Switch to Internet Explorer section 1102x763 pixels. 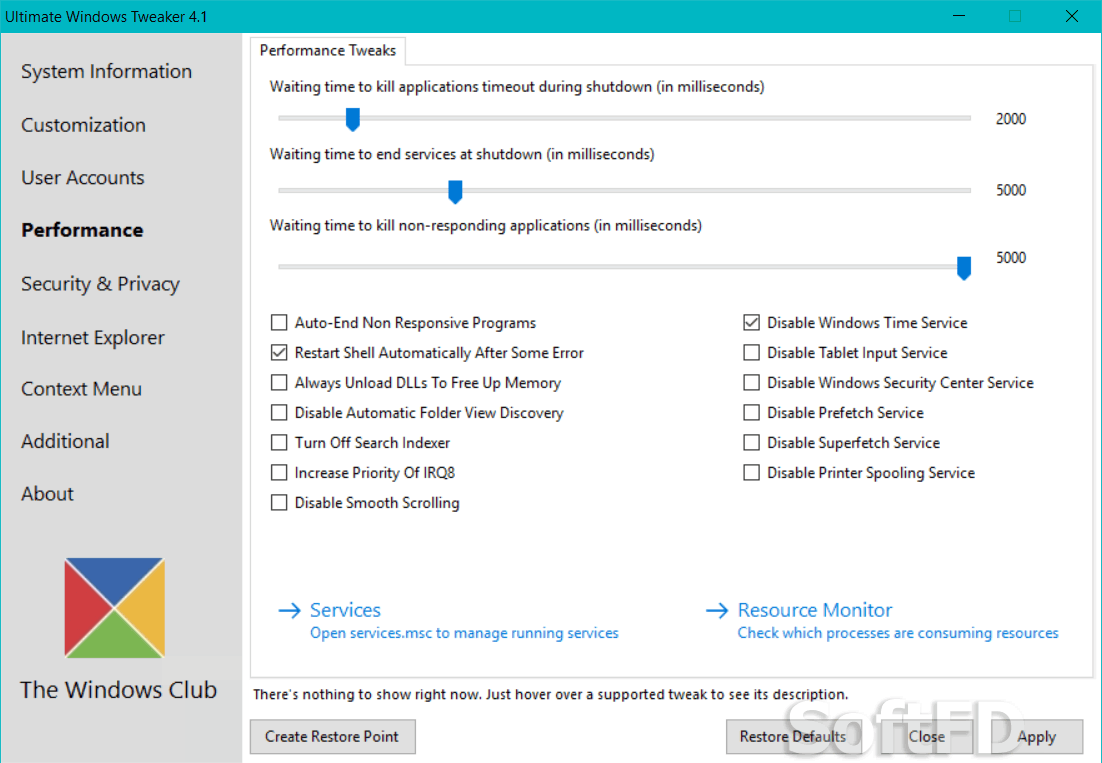pyautogui.click(x=93, y=338)
